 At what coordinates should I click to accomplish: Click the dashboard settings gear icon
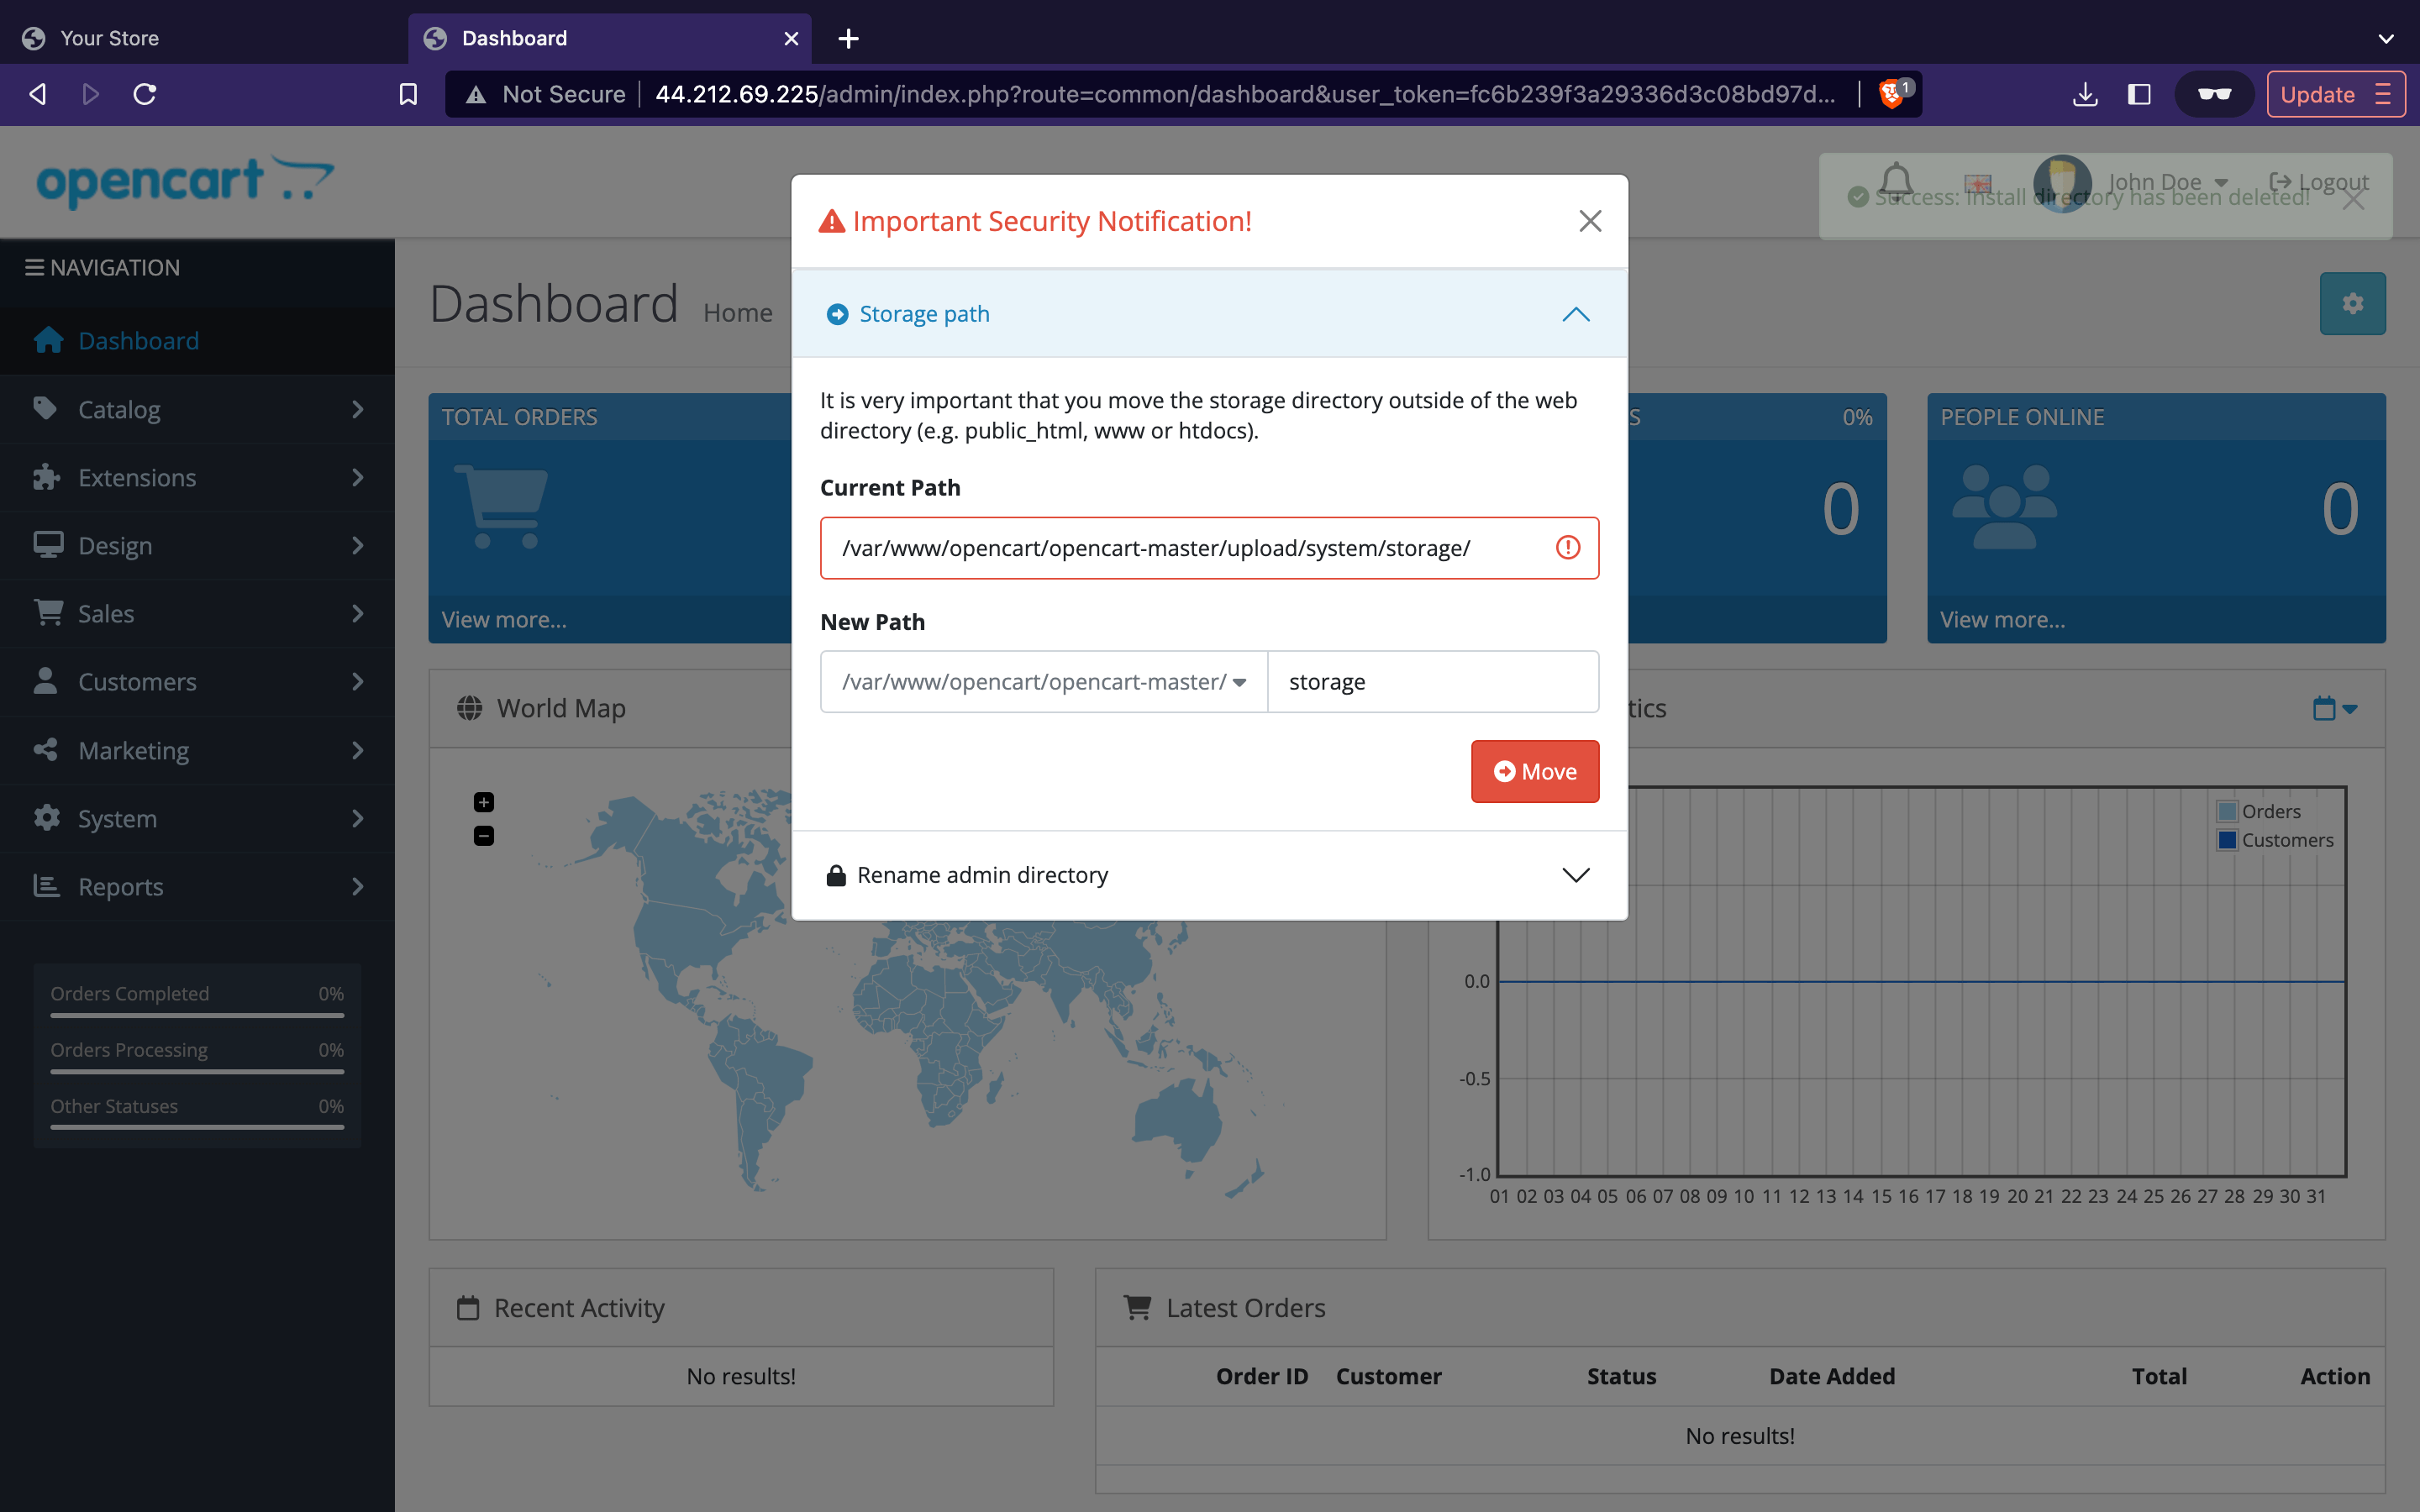tap(2352, 303)
